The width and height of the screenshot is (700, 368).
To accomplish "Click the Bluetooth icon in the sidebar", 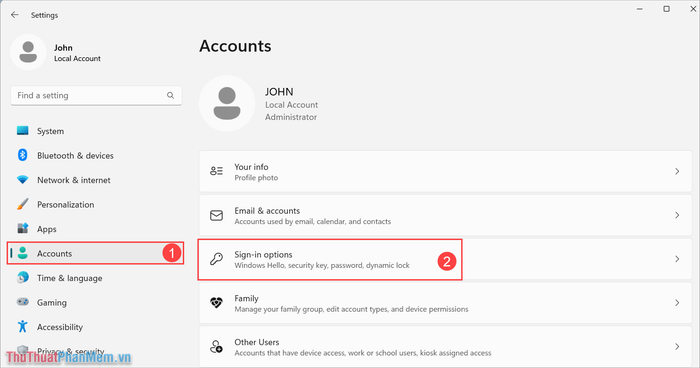I will tap(22, 155).
